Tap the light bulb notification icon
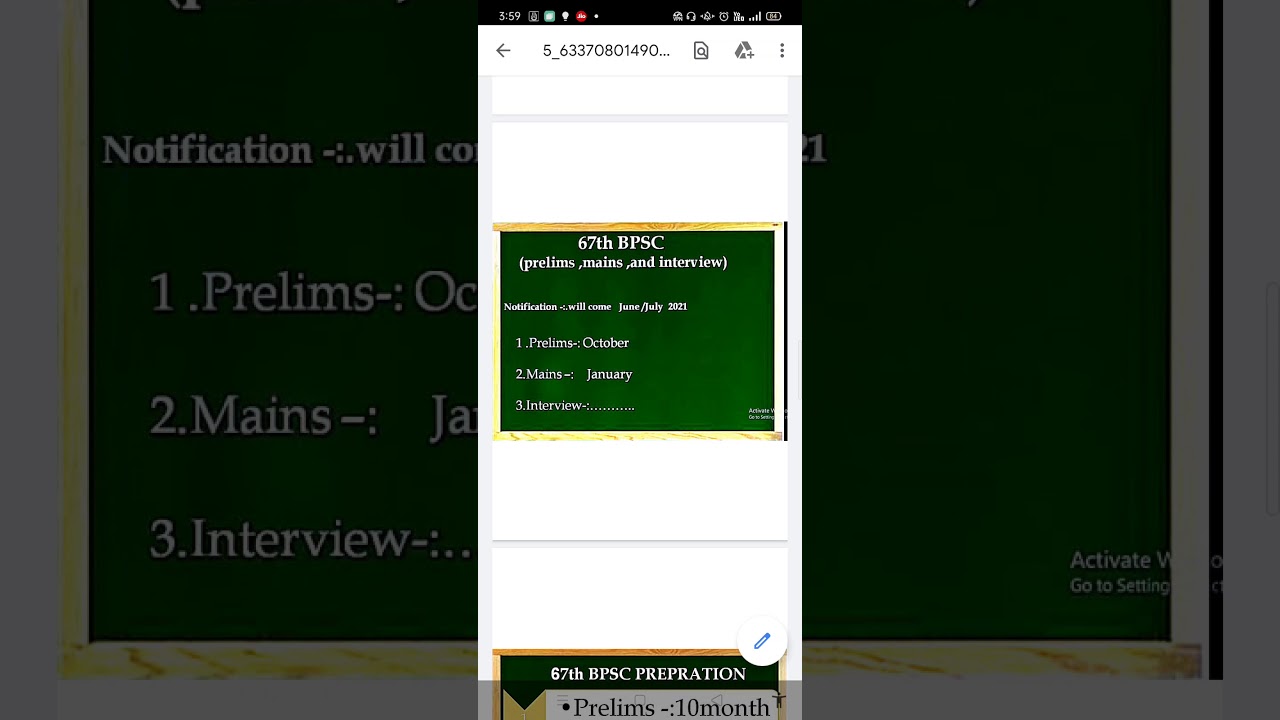The width and height of the screenshot is (1280, 720). tap(565, 16)
